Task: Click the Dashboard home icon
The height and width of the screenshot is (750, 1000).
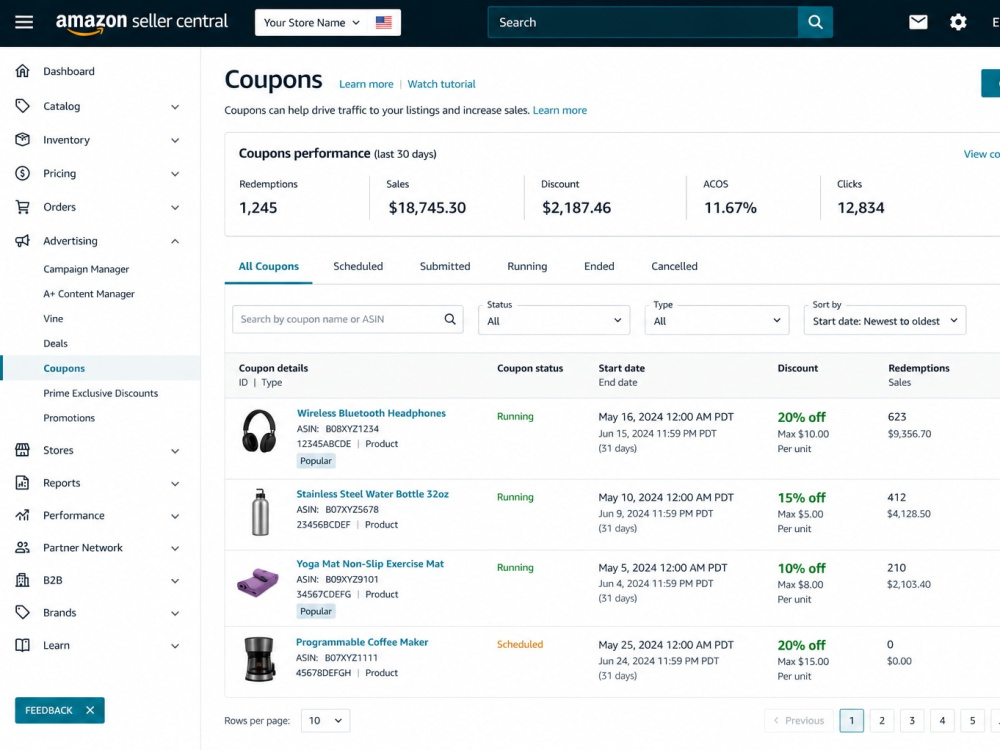Action: (22, 71)
